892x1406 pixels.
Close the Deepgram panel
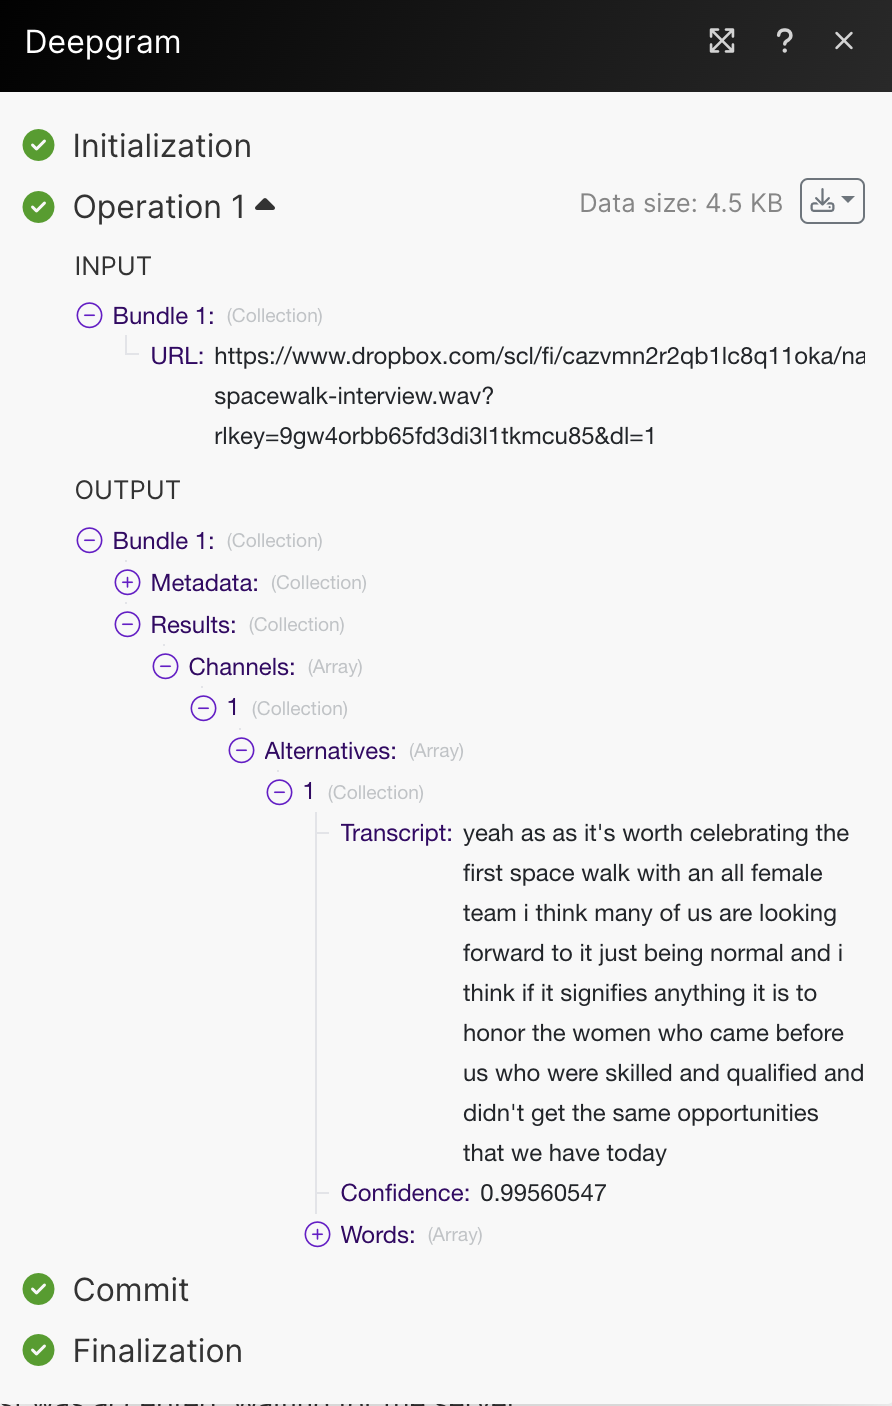click(x=844, y=41)
